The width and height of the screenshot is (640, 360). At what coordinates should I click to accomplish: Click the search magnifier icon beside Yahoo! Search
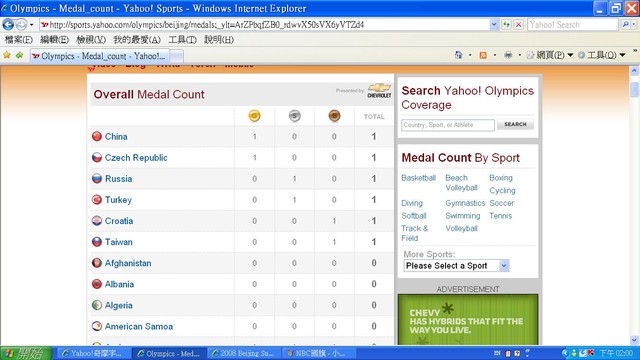click(x=625, y=24)
